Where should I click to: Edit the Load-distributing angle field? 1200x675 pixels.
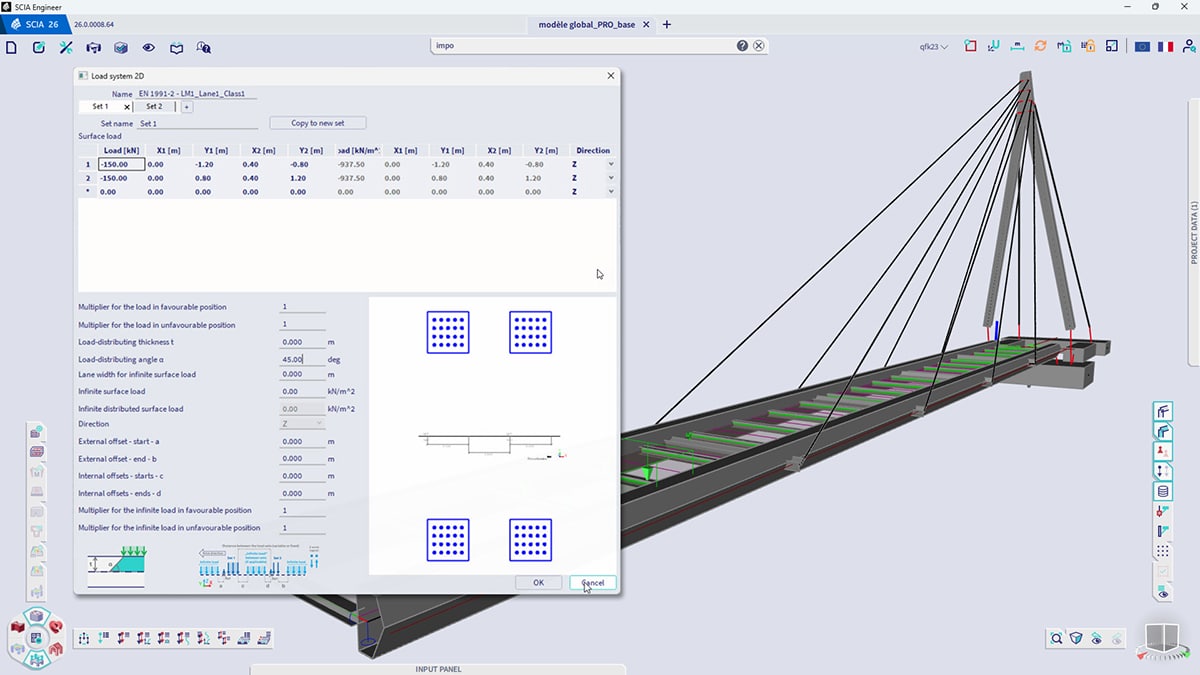point(300,358)
